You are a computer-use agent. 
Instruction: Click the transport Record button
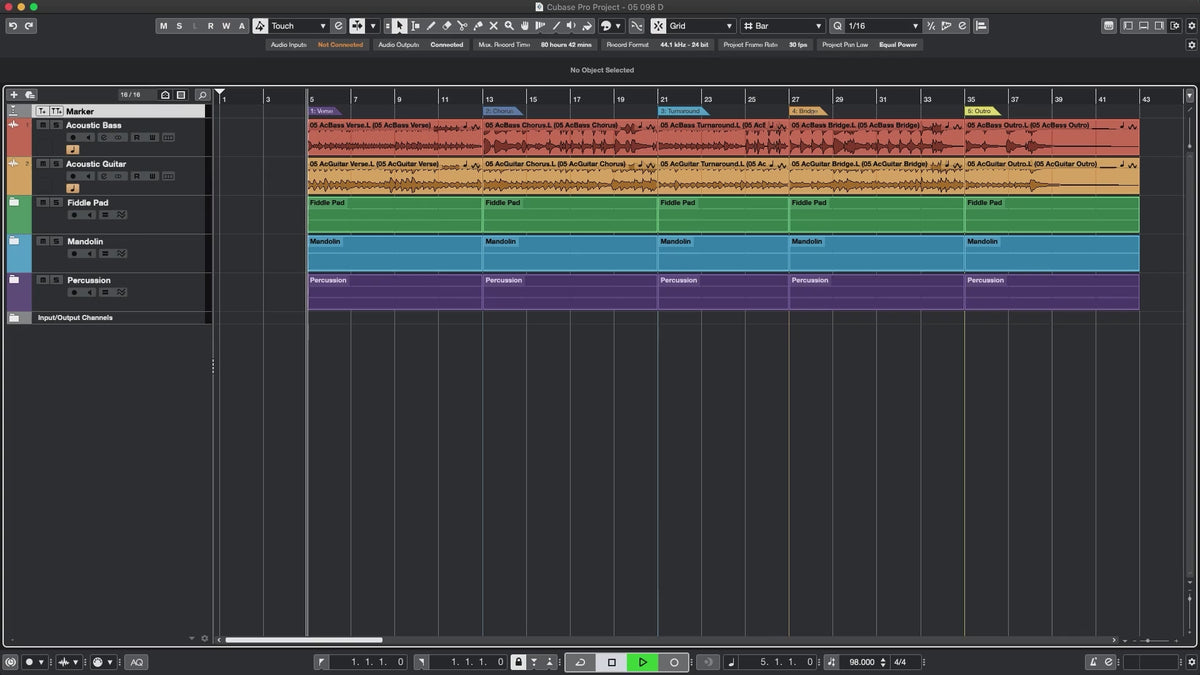coord(674,662)
